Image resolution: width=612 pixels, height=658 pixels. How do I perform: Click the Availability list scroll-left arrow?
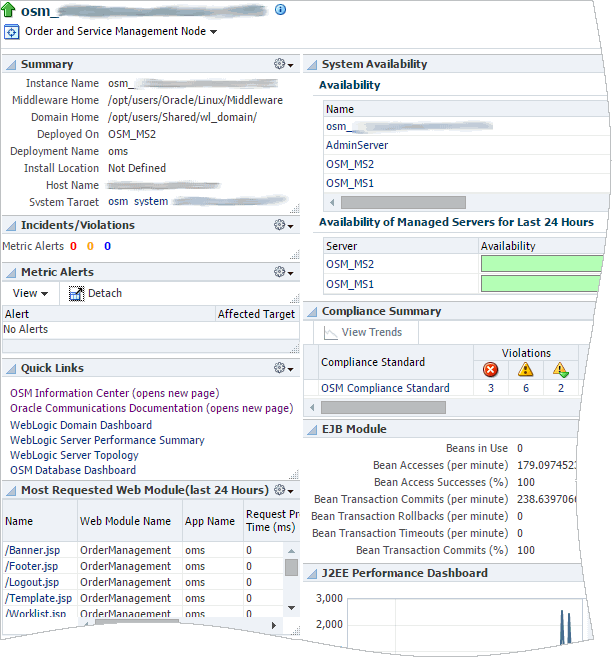[332, 203]
